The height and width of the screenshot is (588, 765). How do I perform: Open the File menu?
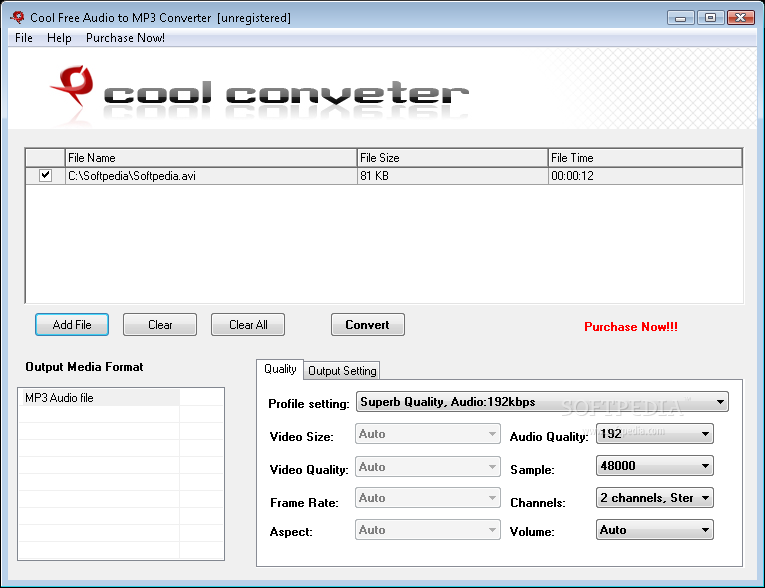point(23,38)
